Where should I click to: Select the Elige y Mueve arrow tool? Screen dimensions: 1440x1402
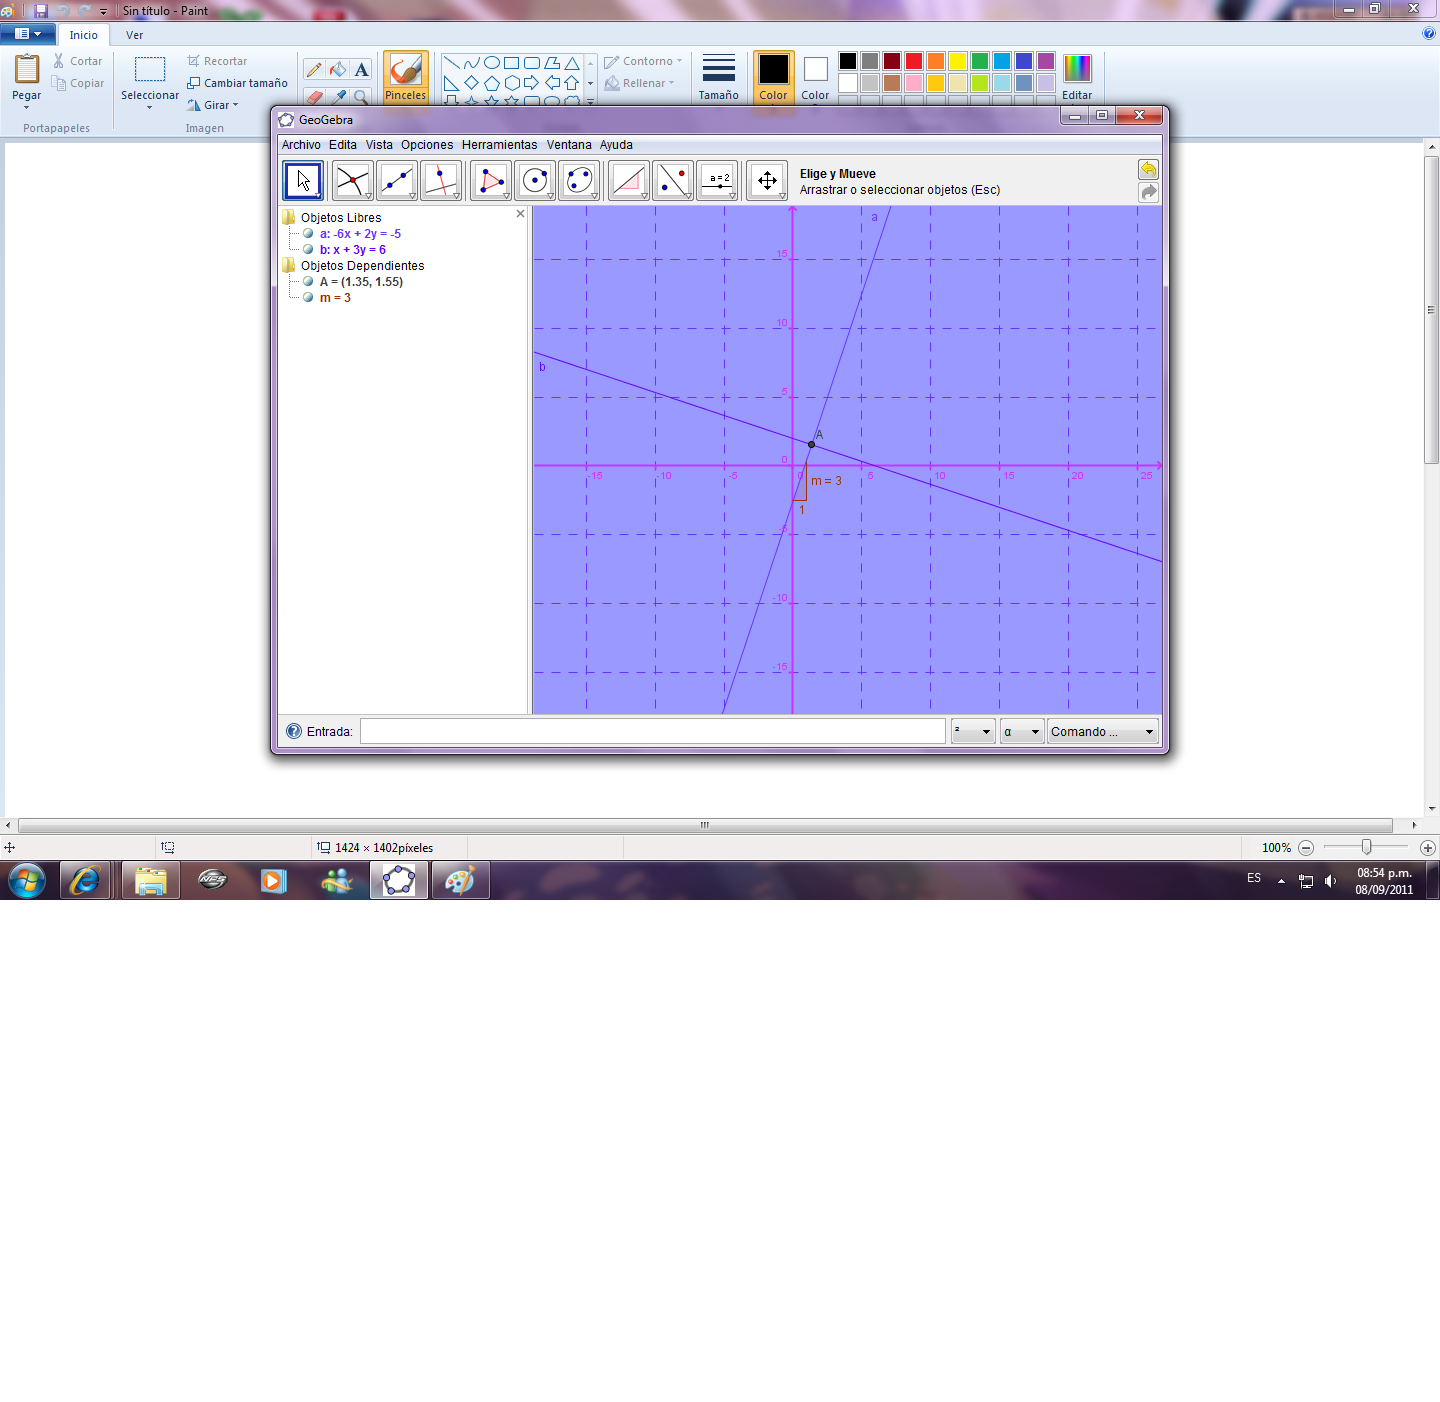click(x=303, y=181)
